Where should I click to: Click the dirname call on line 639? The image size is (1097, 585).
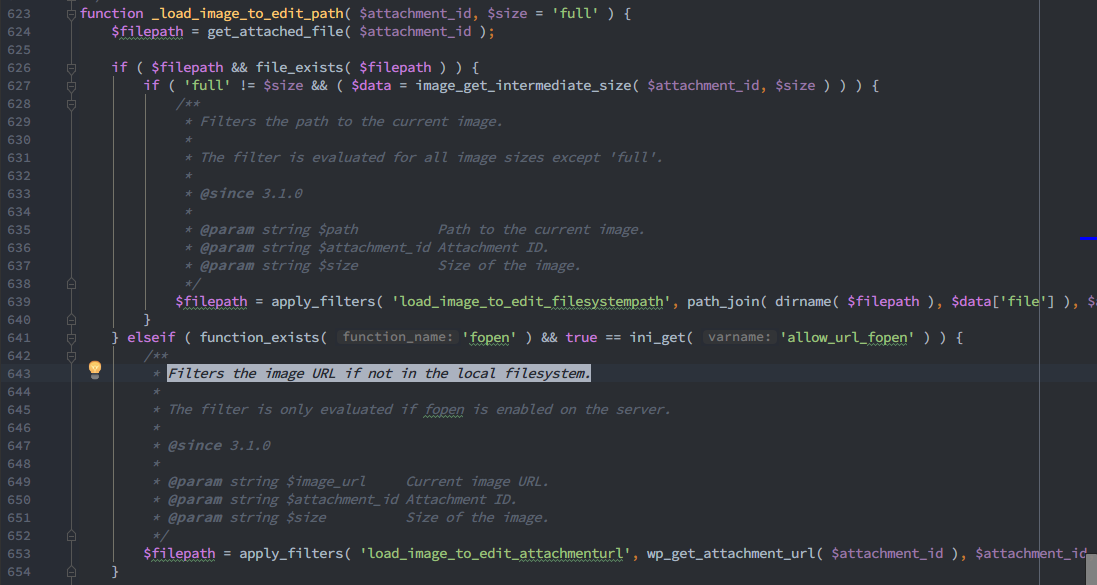[802, 302]
